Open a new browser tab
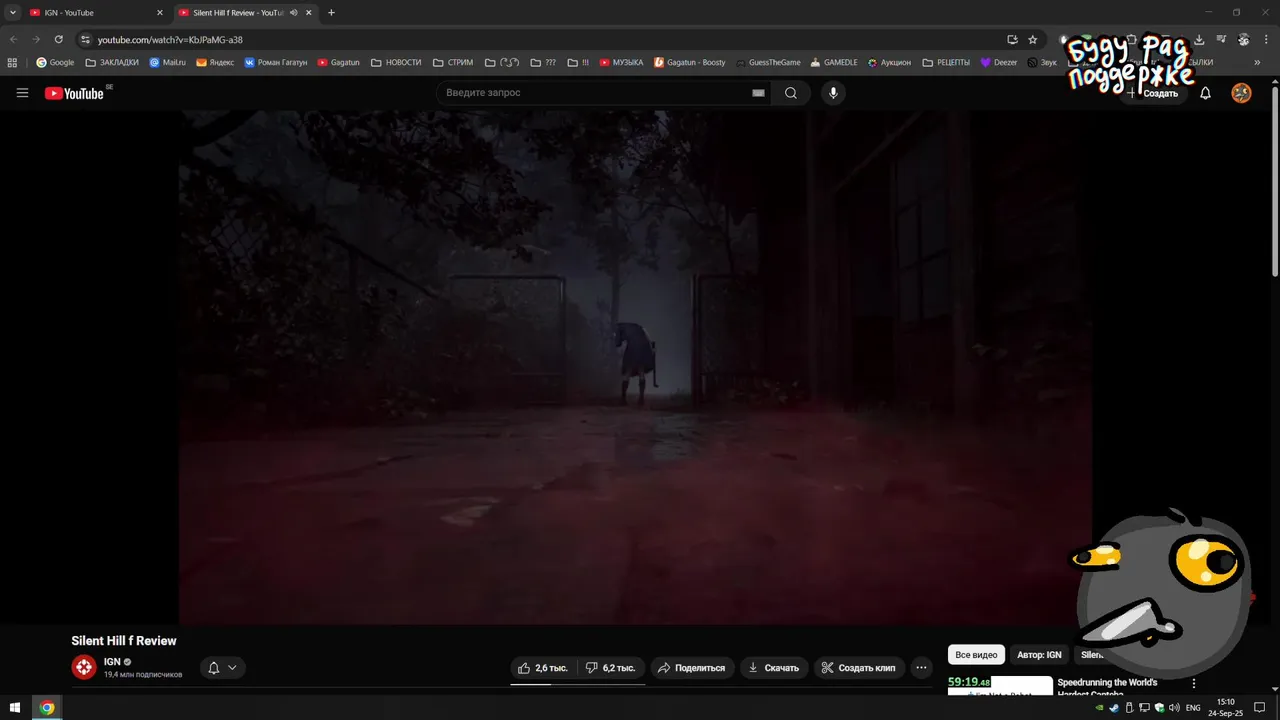Viewport: 1280px width, 720px height. click(x=331, y=13)
